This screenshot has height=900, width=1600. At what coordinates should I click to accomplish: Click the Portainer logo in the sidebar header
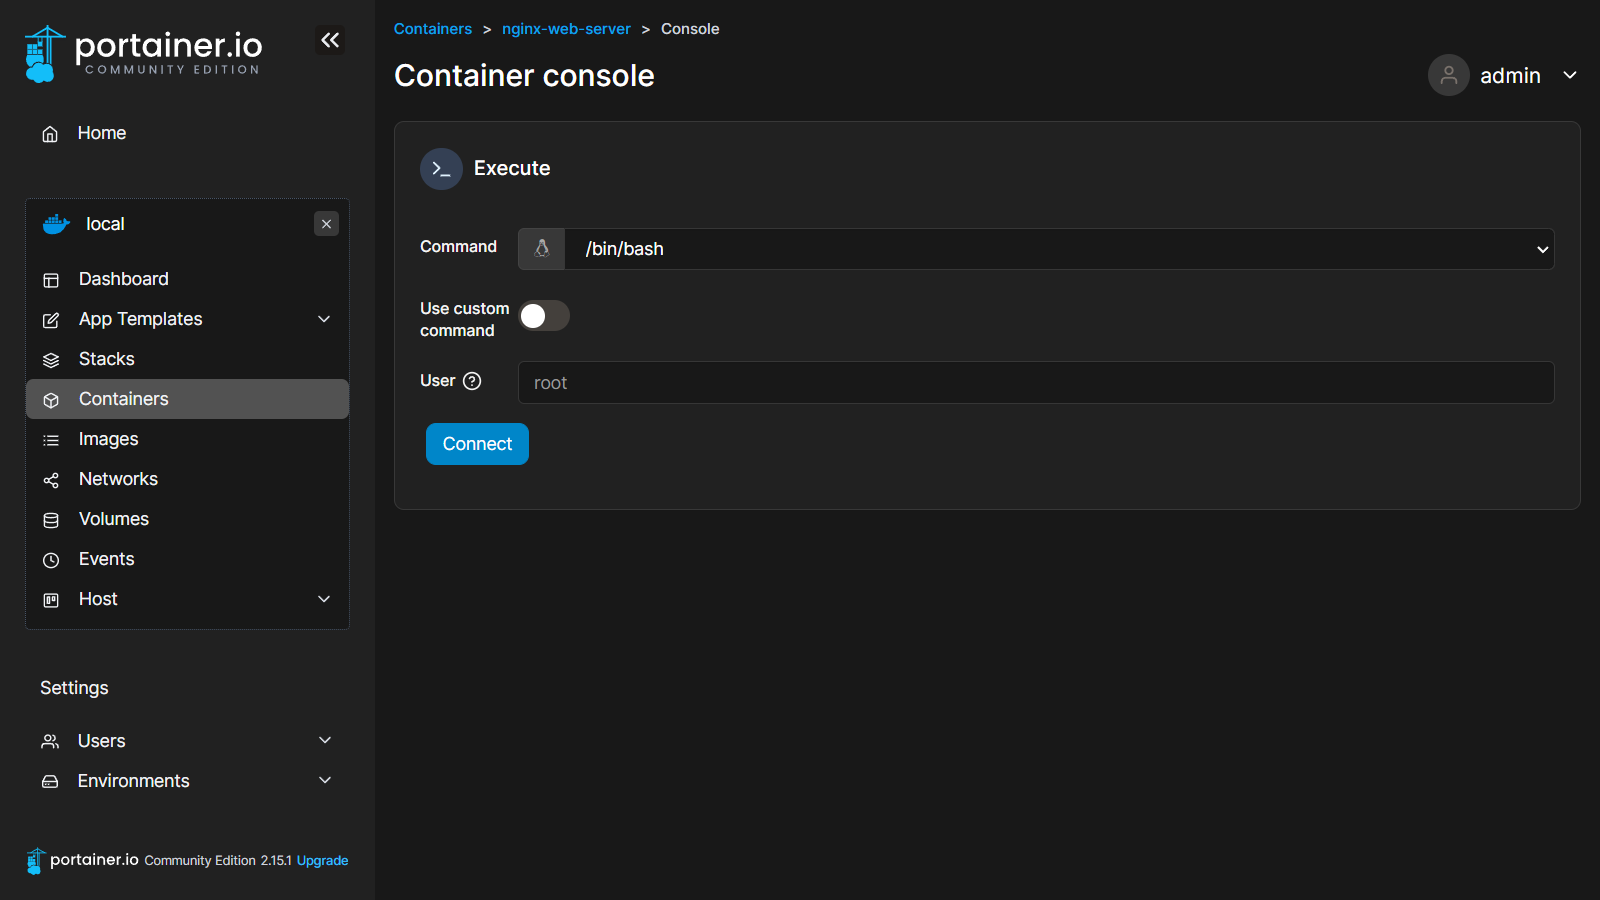point(143,54)
